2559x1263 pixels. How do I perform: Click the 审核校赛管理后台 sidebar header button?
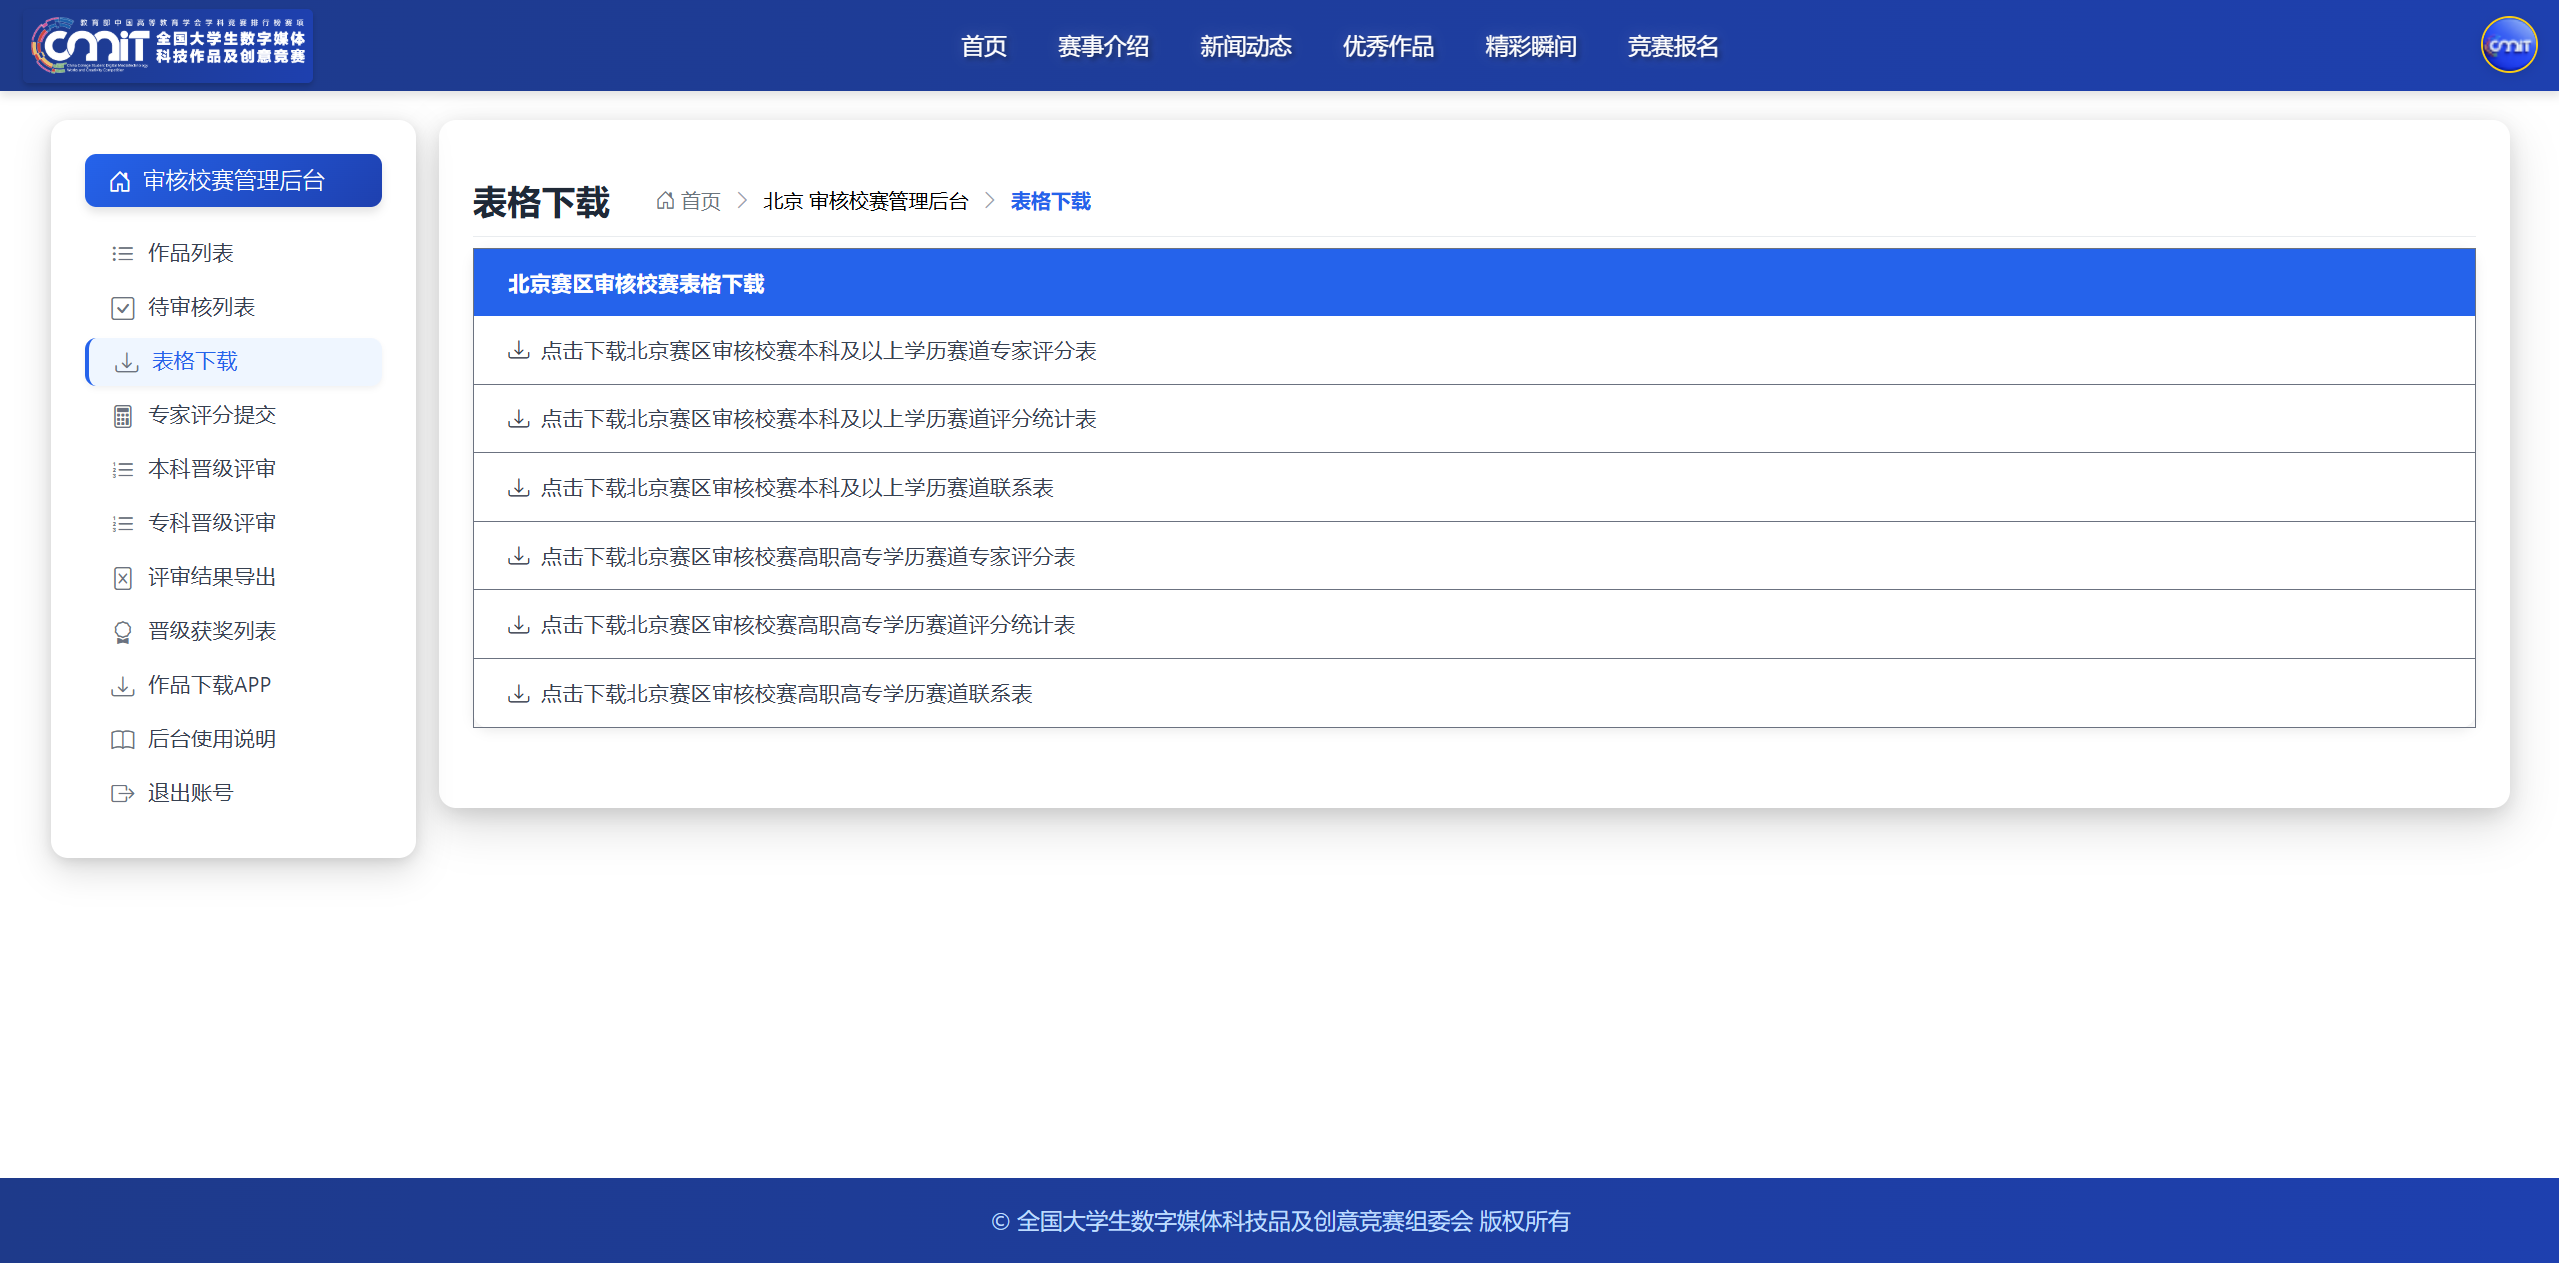point(233,181)
